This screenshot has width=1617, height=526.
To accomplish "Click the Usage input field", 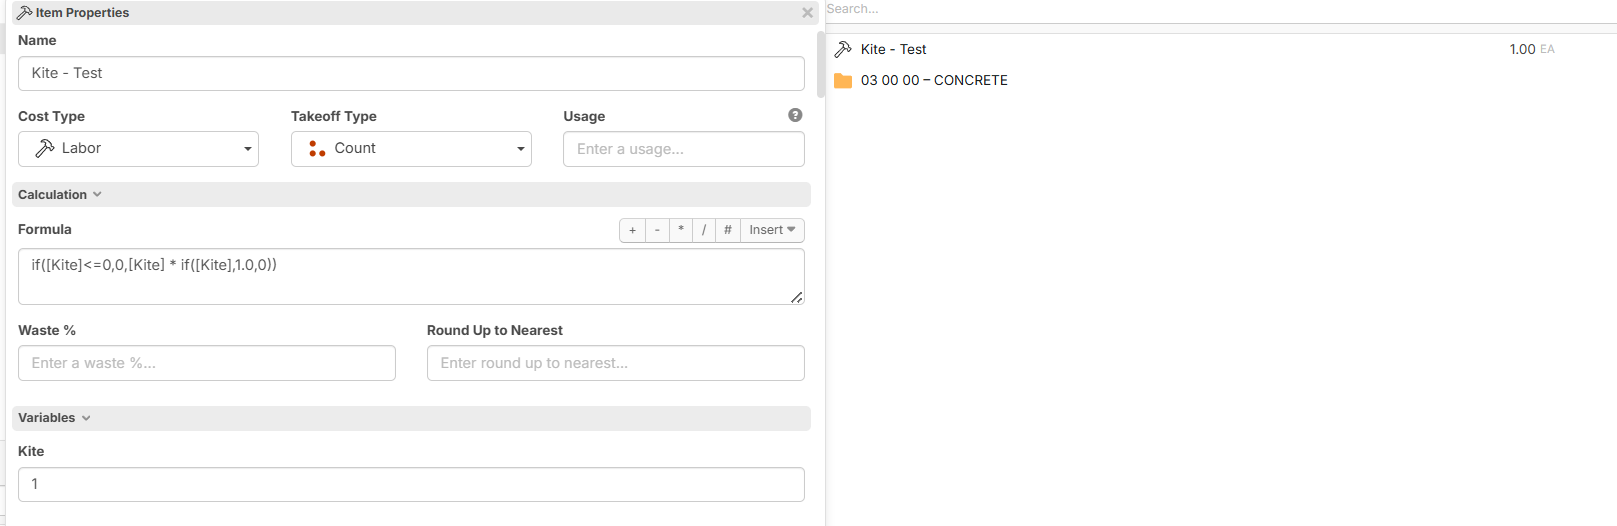I will click(683, 149).
